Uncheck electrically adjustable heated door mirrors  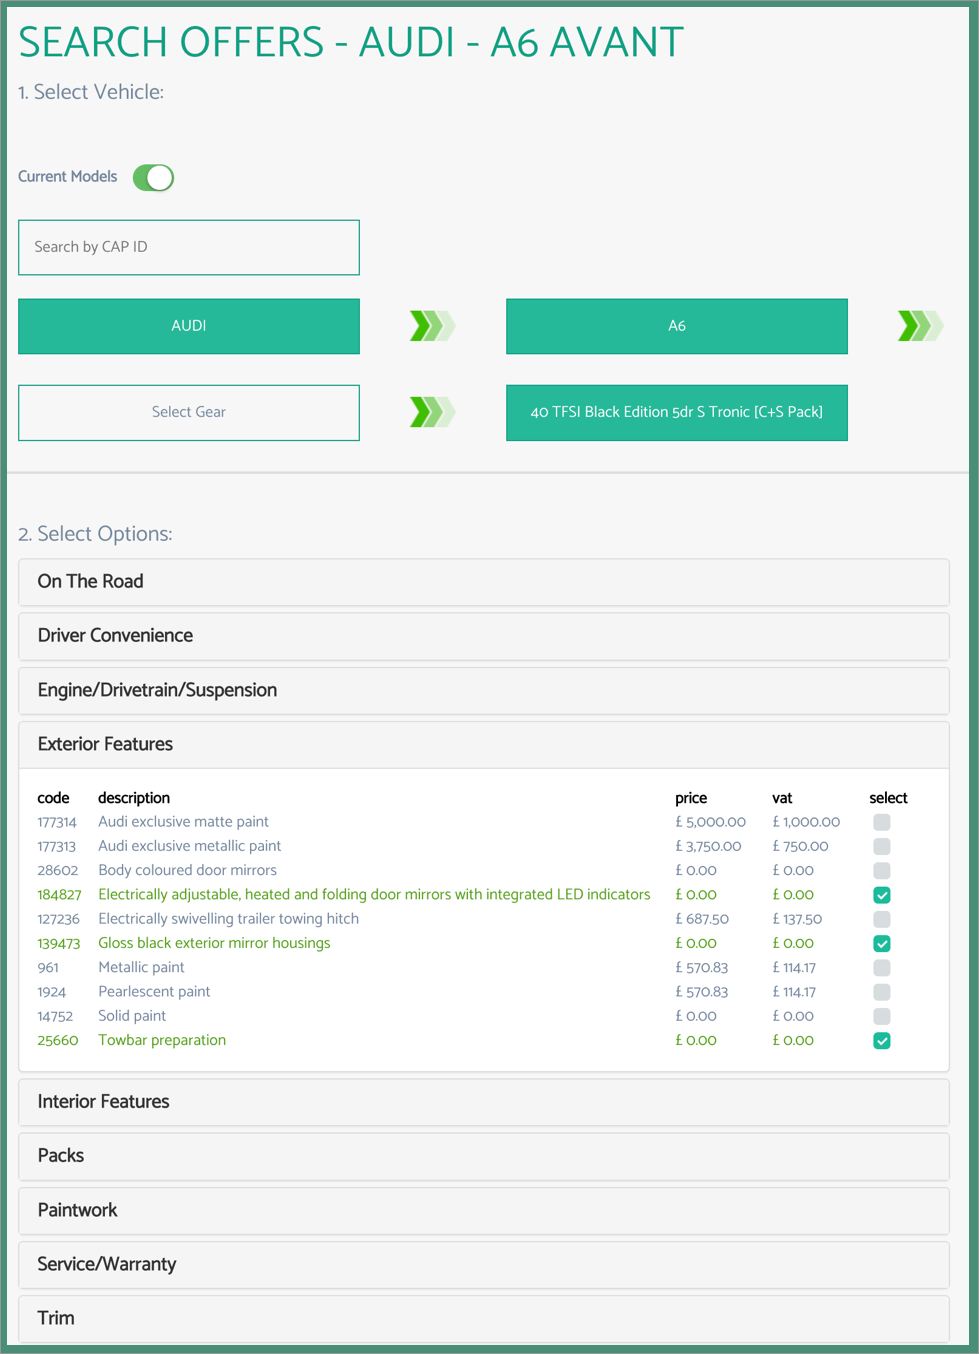coord(881,894)
